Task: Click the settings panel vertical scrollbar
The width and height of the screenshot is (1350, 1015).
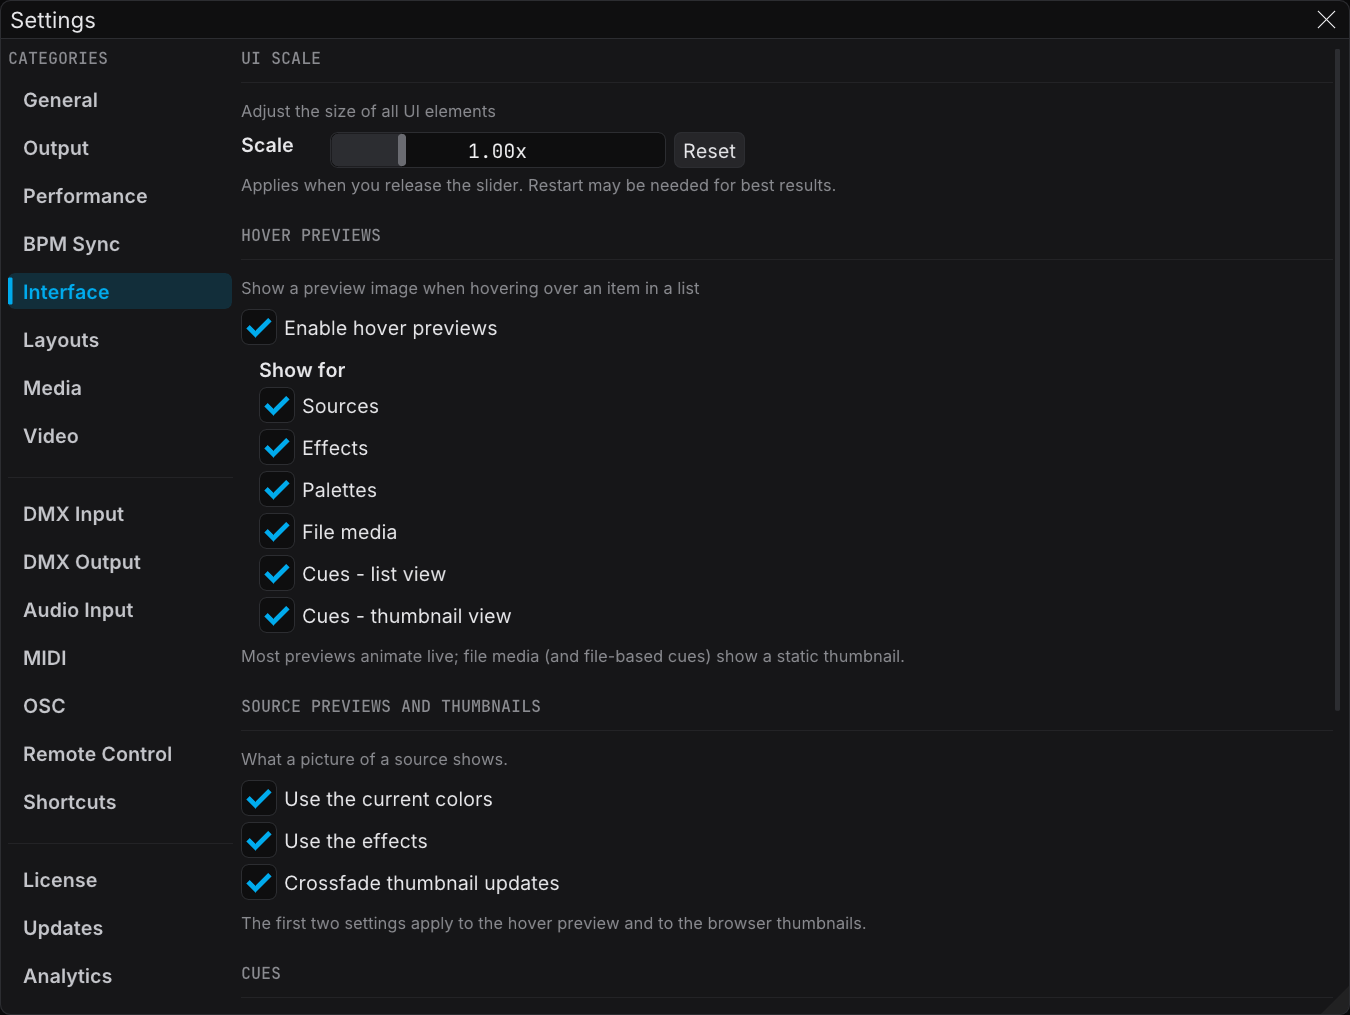Action: (x=1337, y=380)
